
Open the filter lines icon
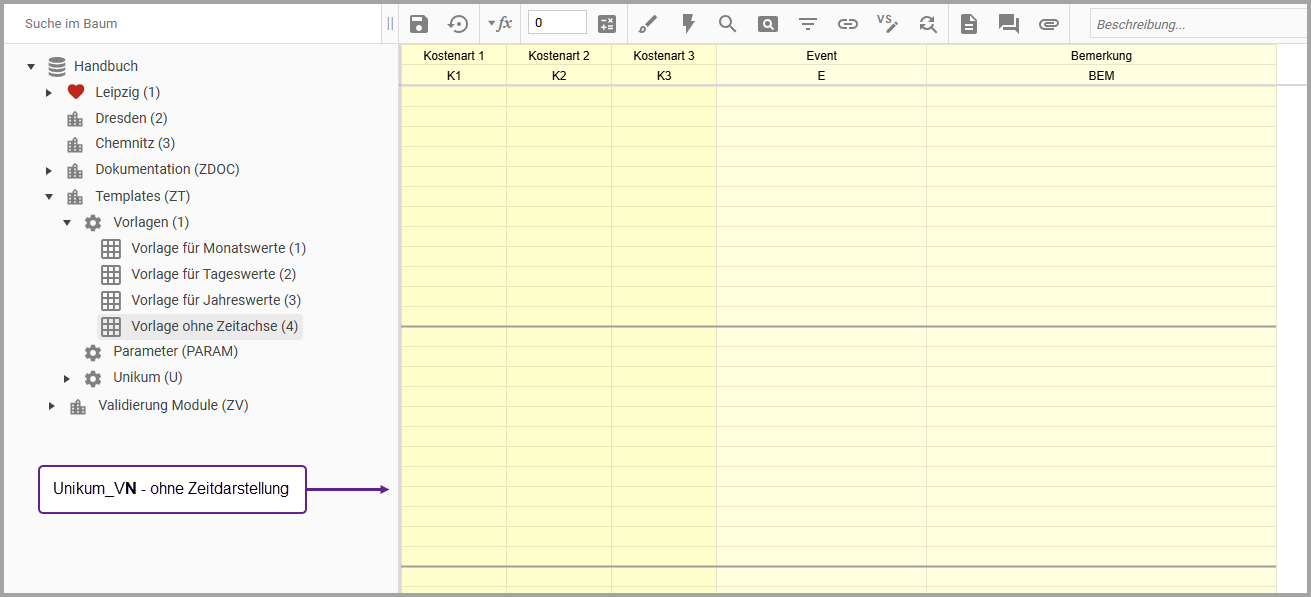click(807, 24)
